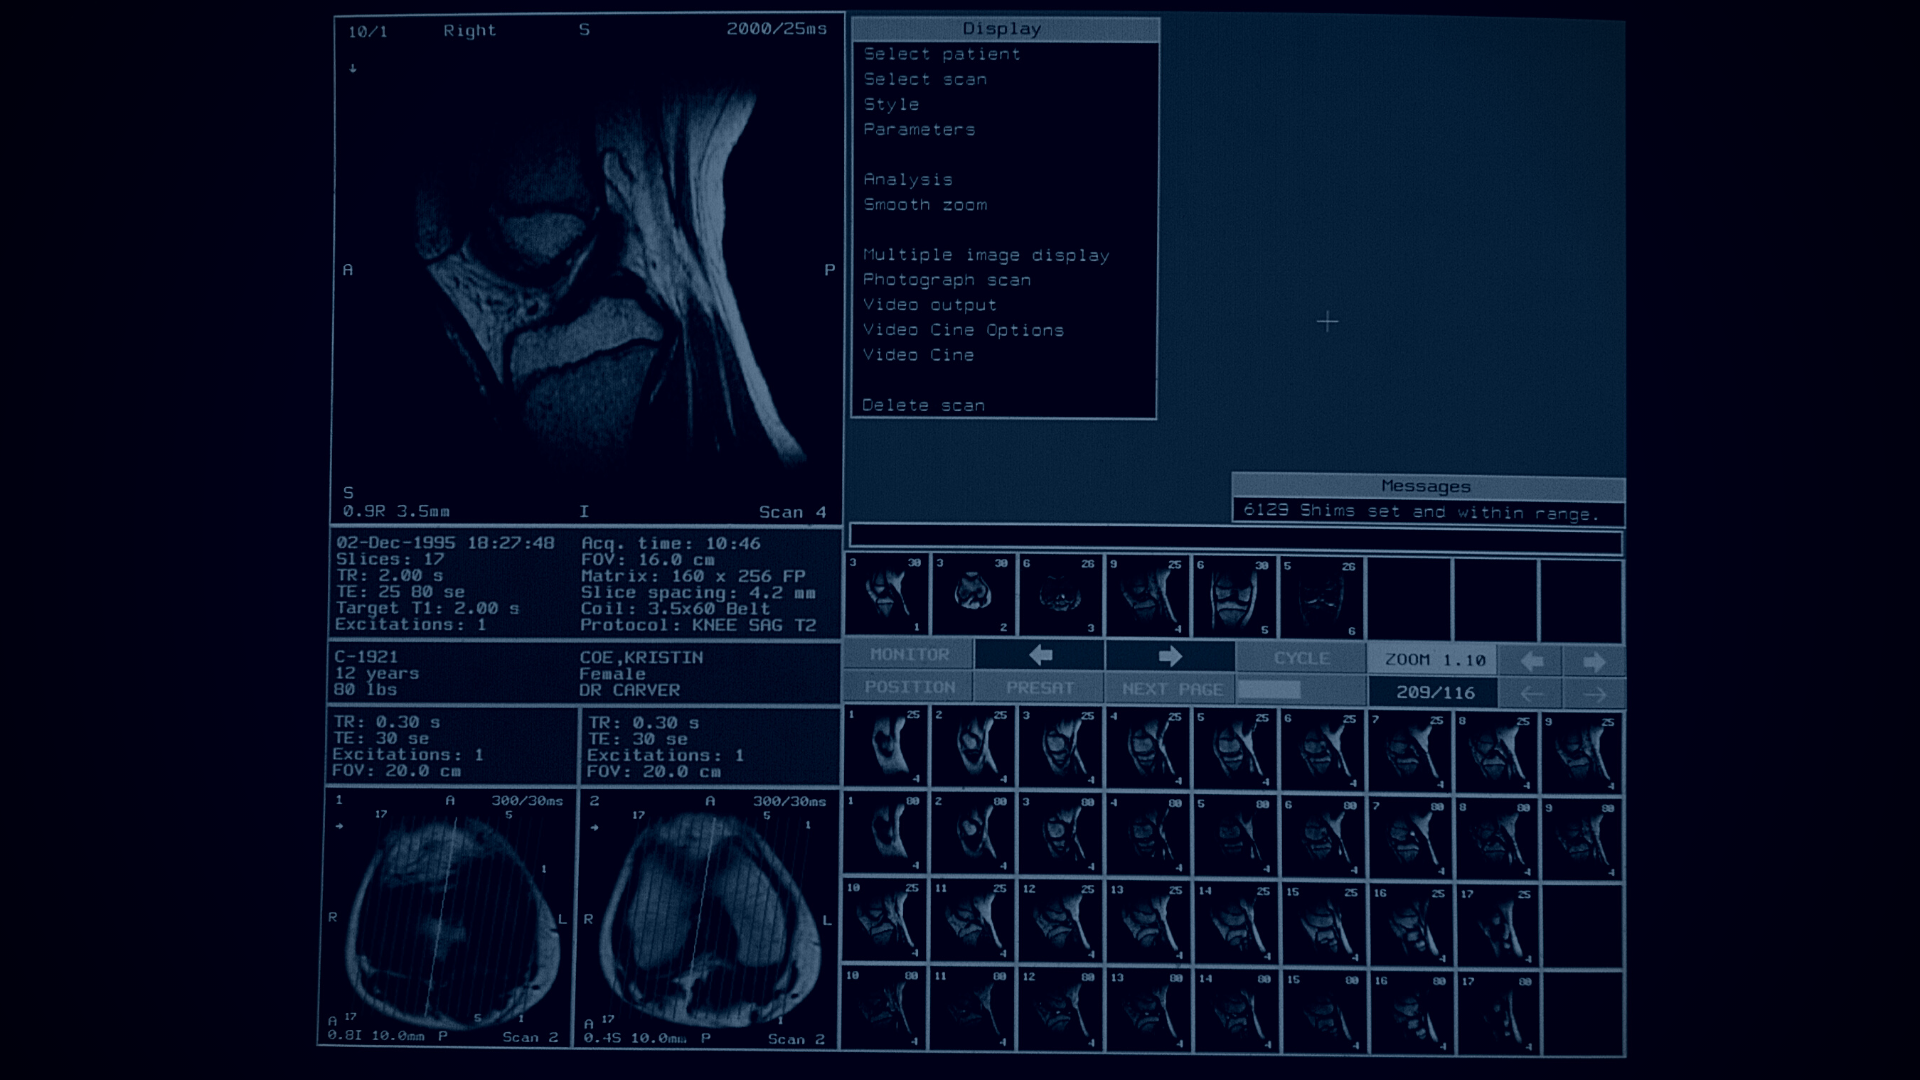
Task: Click the ZOOM 1.10 field
Action: pos(1434,660)
